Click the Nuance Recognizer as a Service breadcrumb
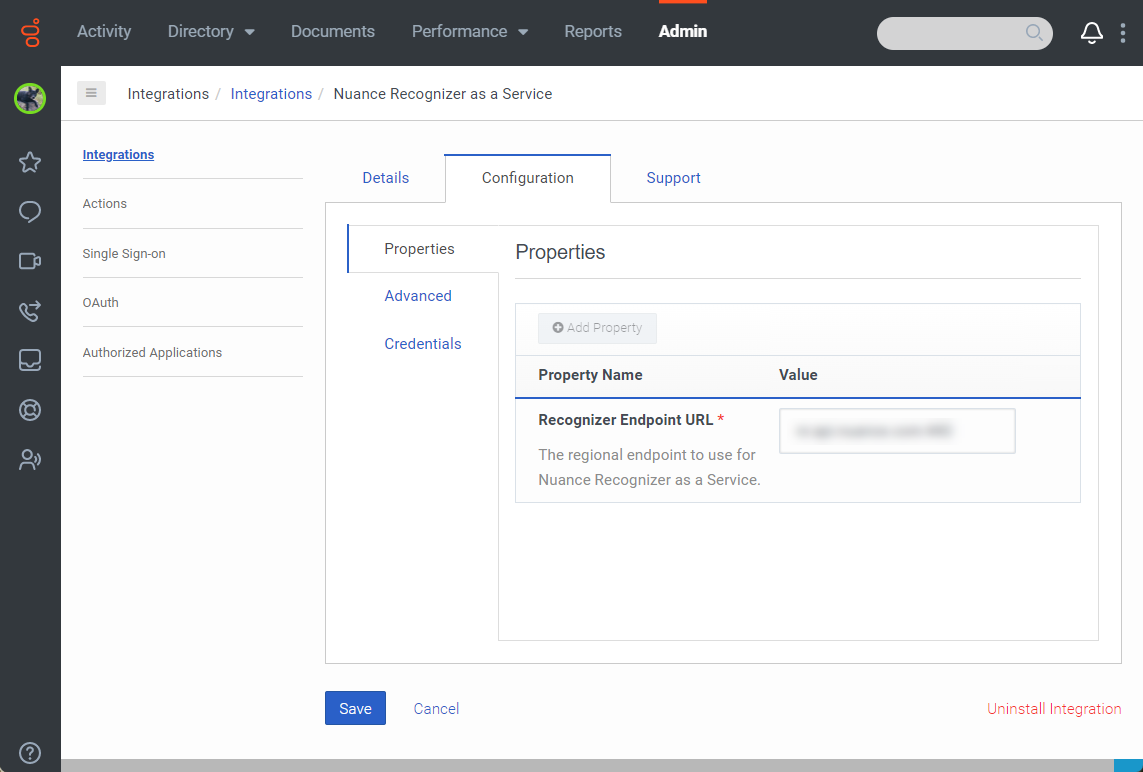 [442, 94]
